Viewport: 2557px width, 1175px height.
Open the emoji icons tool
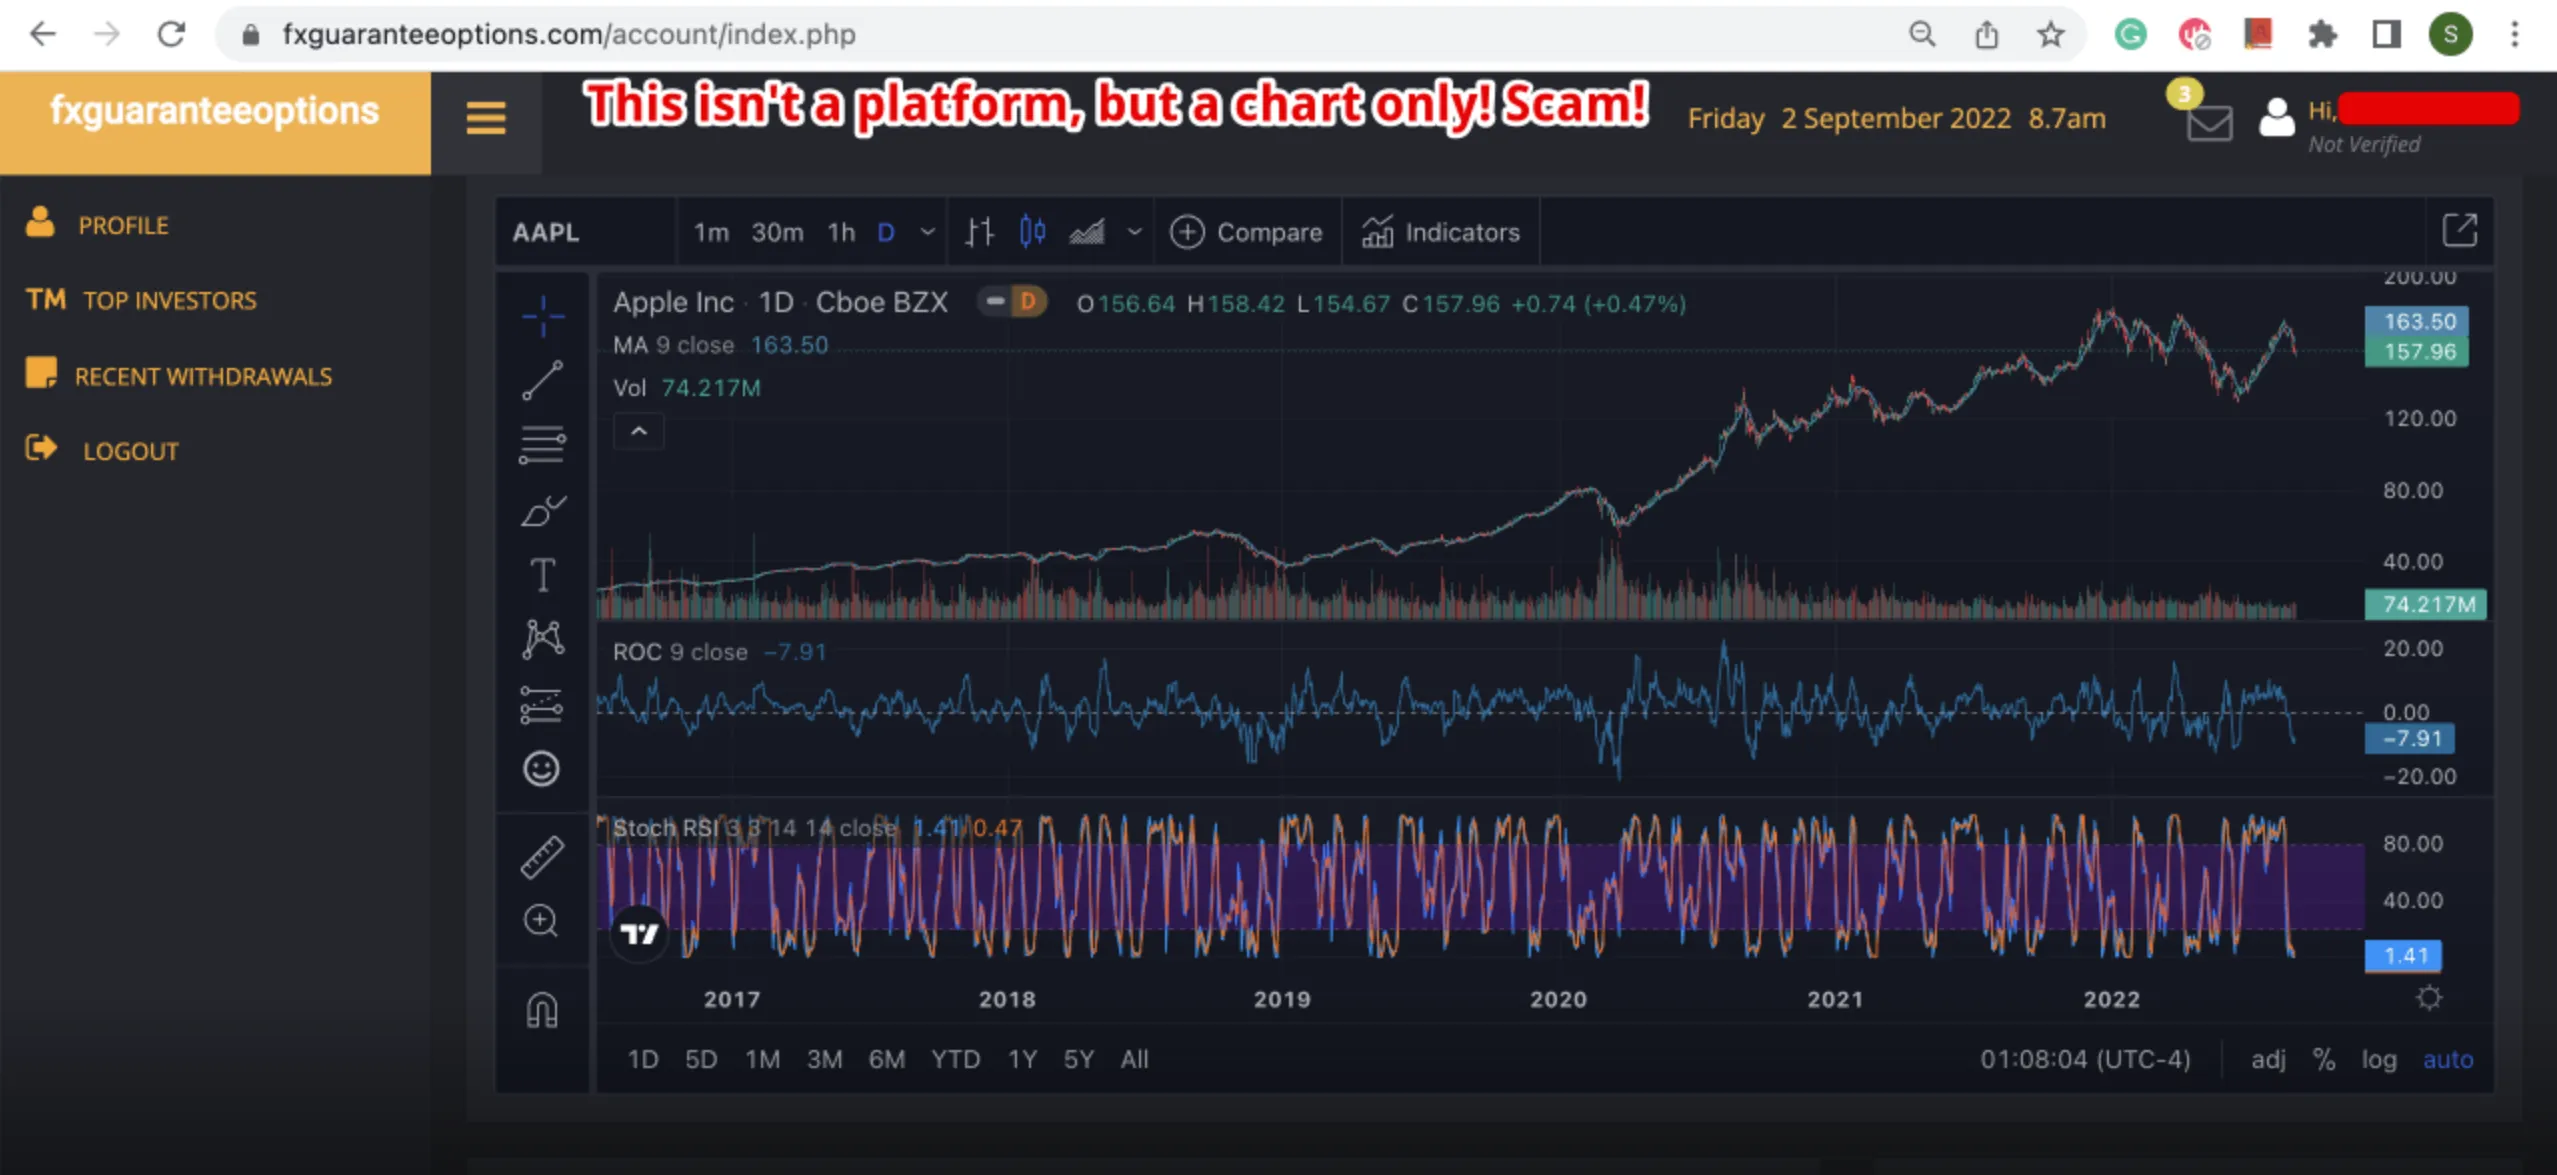coord(542,769)
